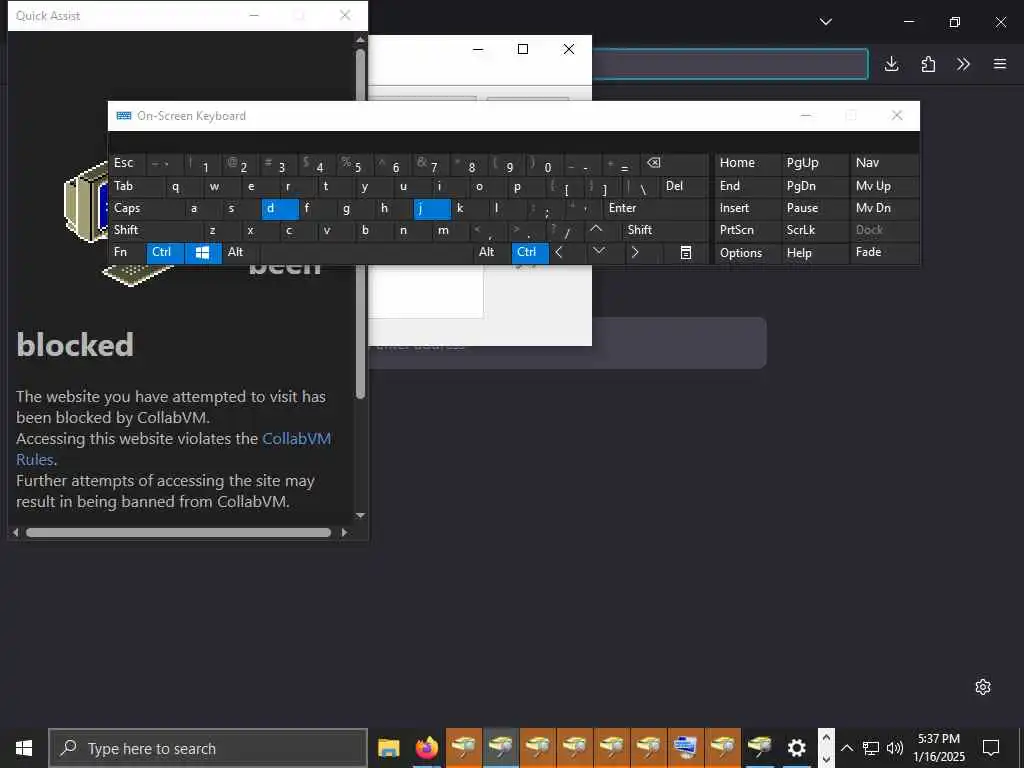Click the Quick Assist horizontal scroll right arrow
Screen dimensions: 1024x768
coord(344,533)
